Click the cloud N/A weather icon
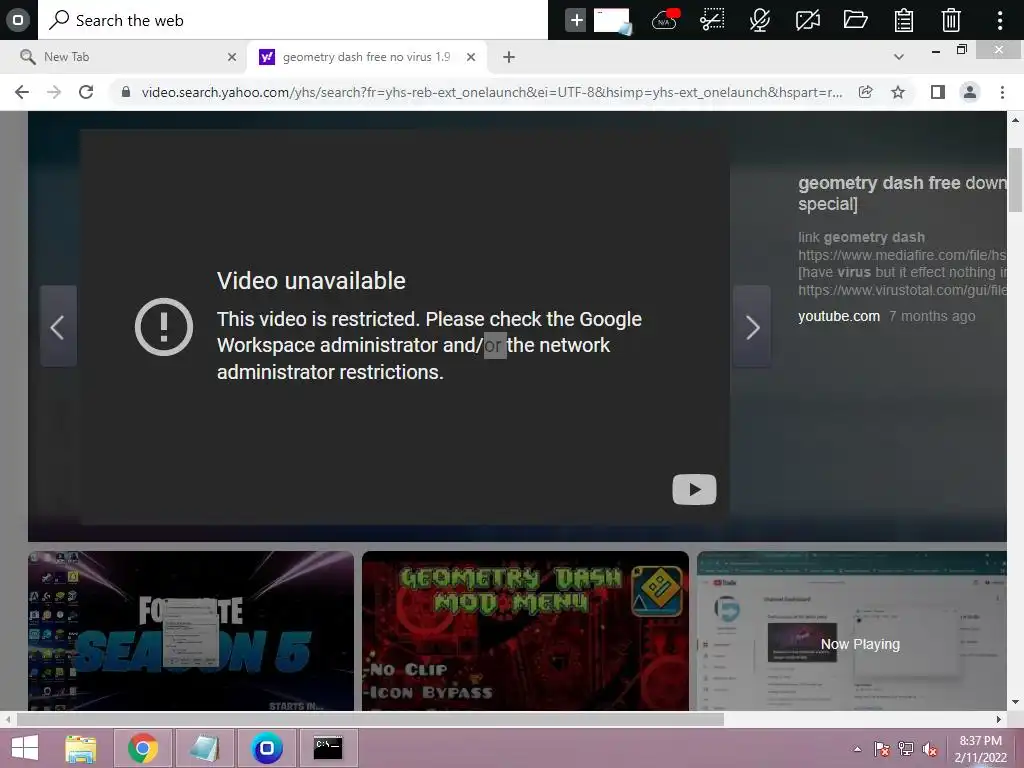The height and width of the screenshot is (768, 1024). point(665,20)
